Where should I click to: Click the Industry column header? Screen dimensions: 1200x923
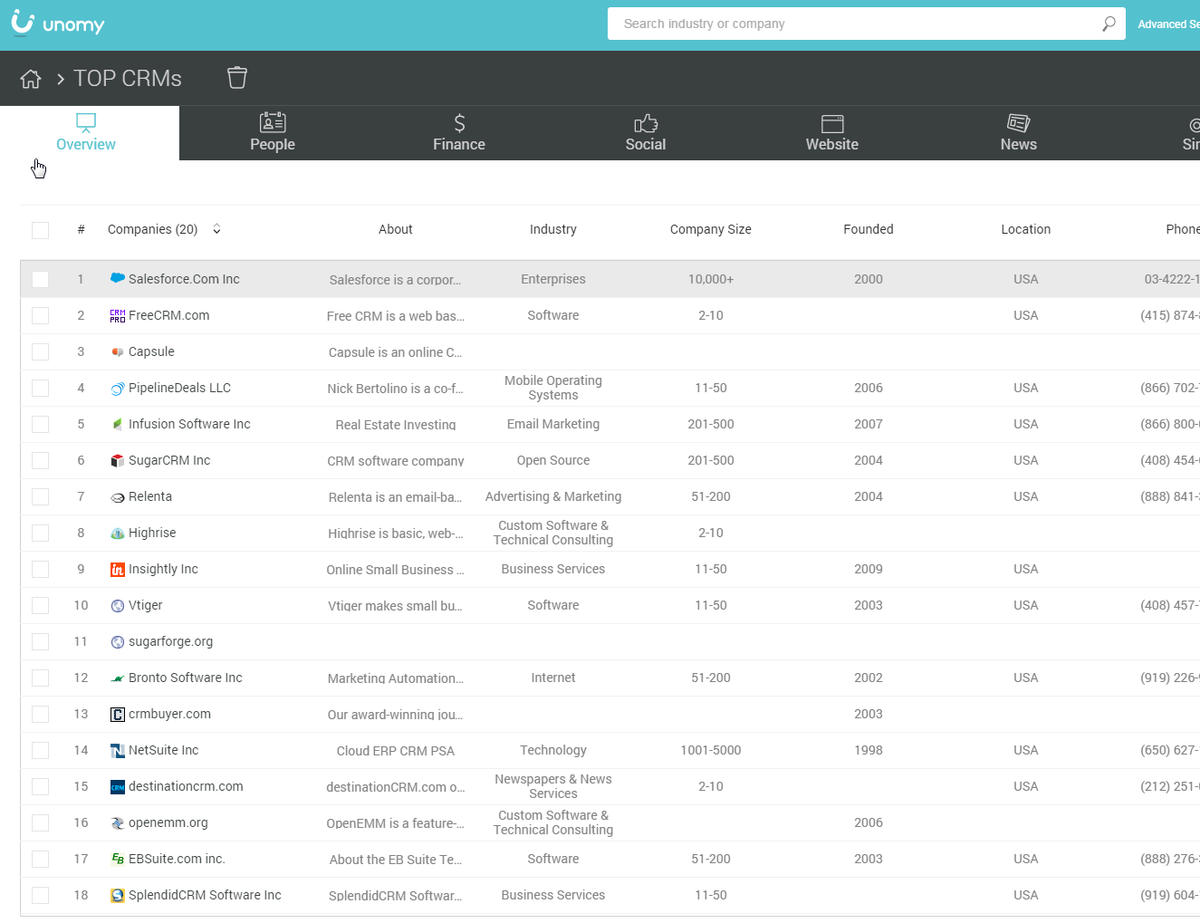(553, 229)
